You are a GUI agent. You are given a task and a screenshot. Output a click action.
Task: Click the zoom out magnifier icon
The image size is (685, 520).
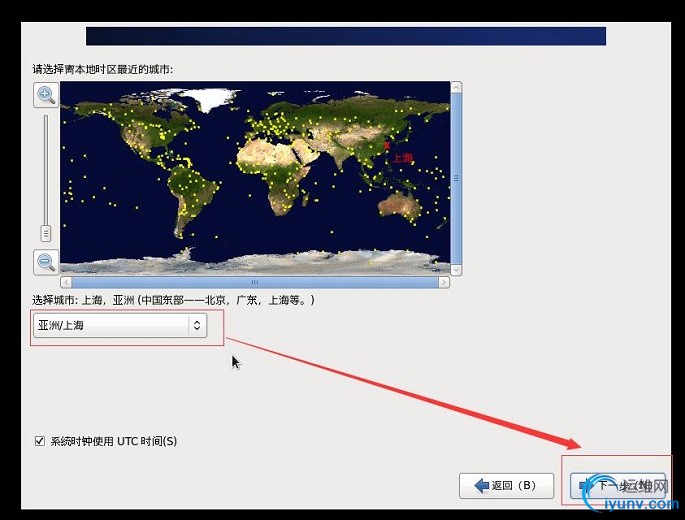[x=46, y=262]
